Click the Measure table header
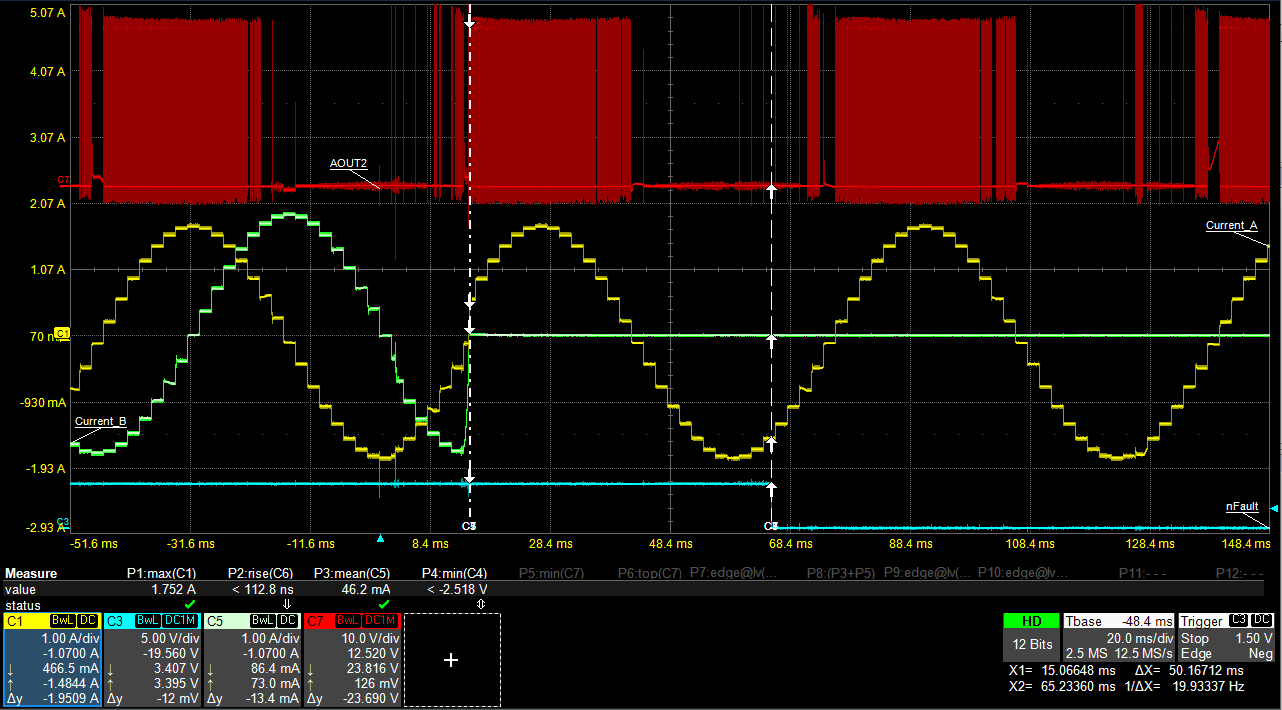Viewport: 1282px width, 710px height. 31,574
